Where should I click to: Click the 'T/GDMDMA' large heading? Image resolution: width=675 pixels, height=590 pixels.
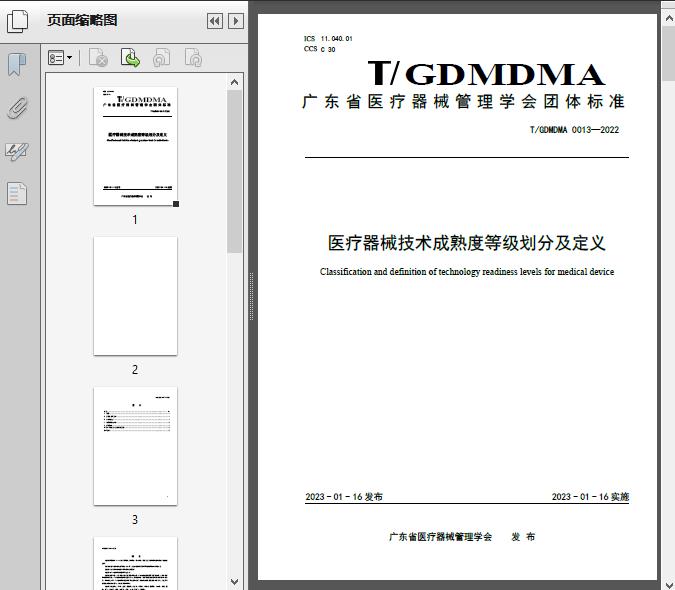tap(487, 74)
